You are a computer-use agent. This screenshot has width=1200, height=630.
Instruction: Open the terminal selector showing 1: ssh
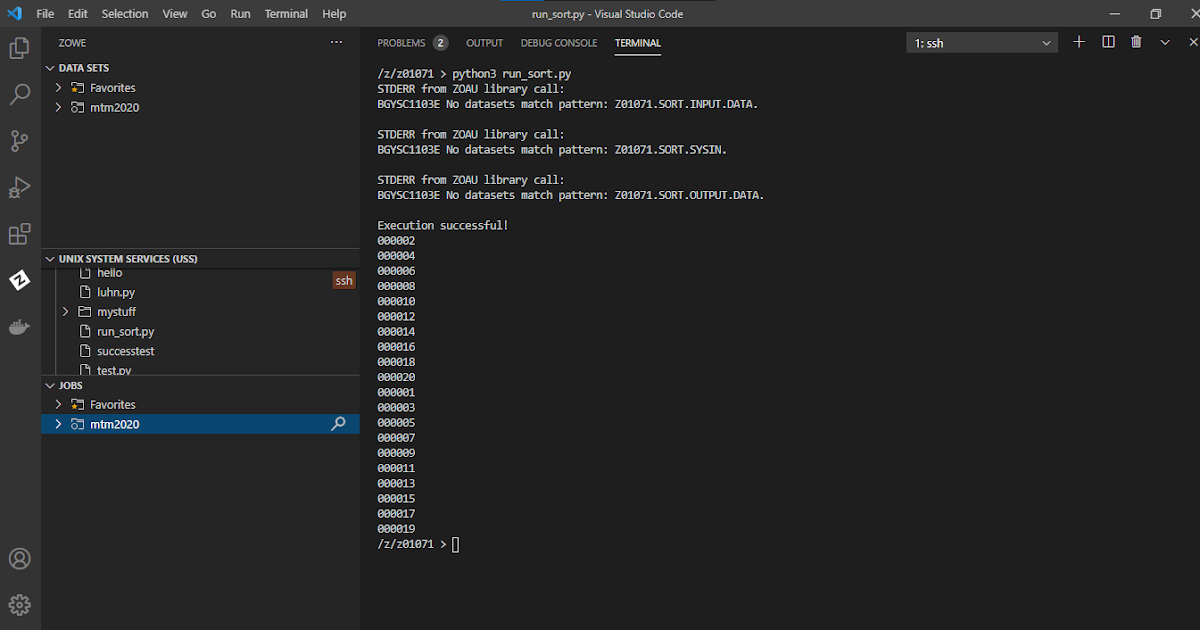(x=980, y=42)
